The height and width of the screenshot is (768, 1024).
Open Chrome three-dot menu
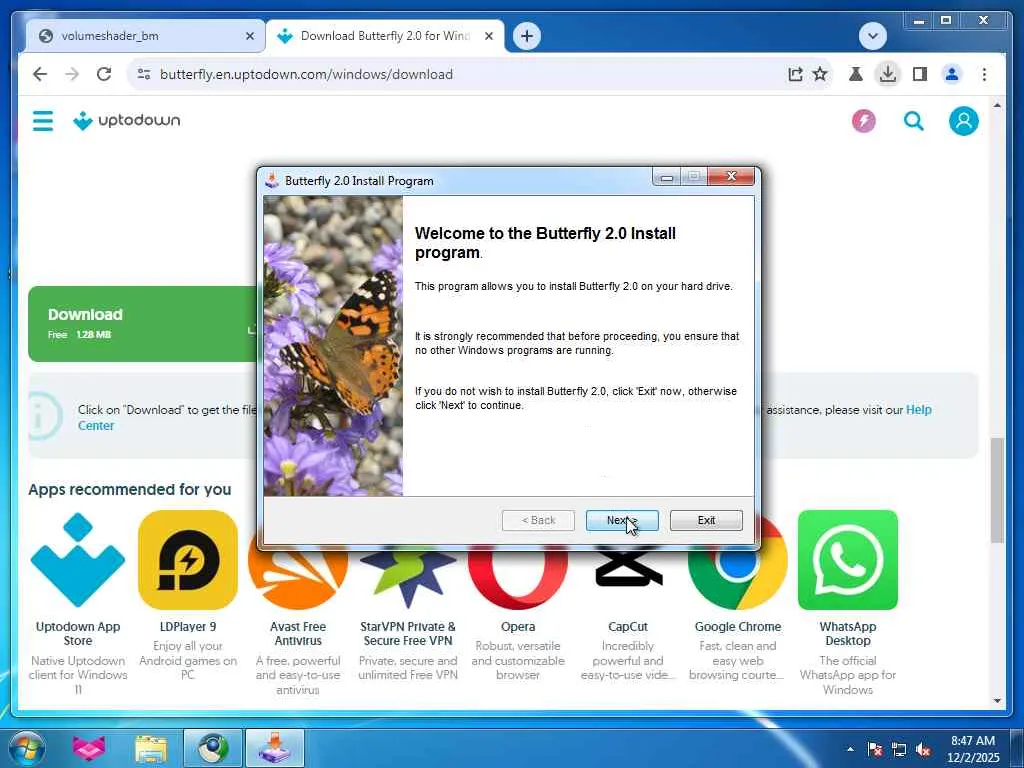(984, 74)
